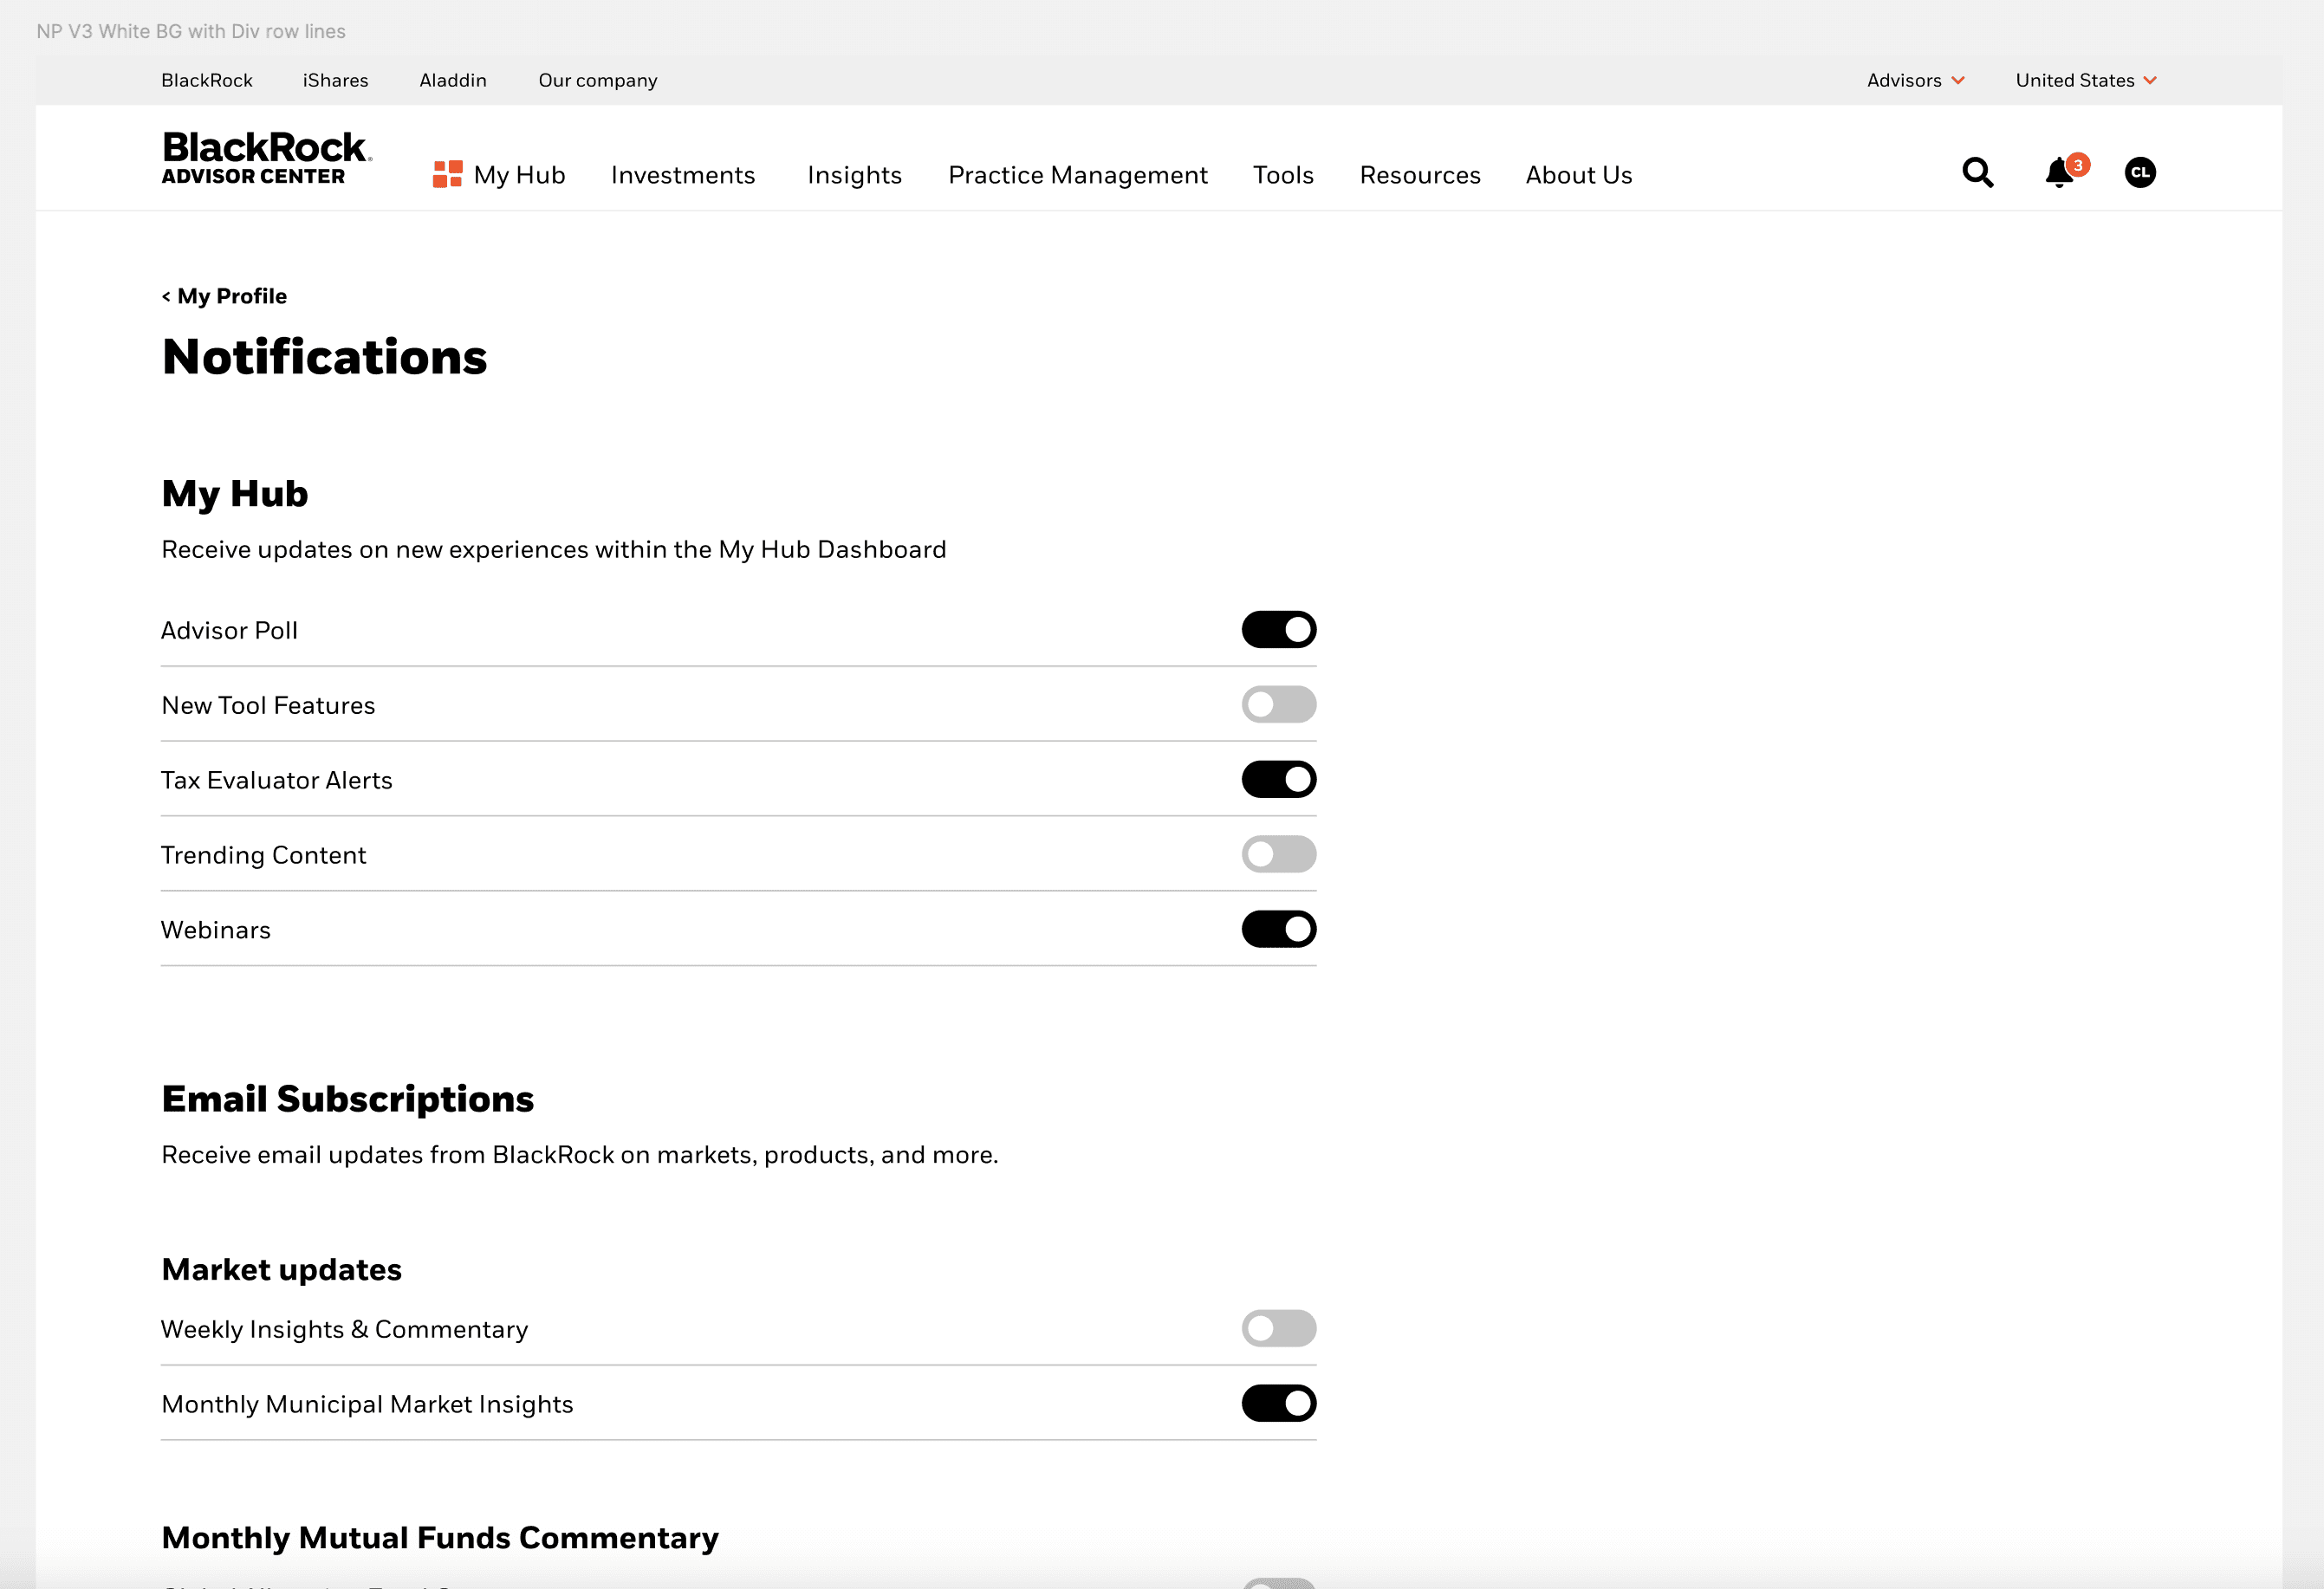Viewport: 2324px width, 1589px height.
Task: Expand the United States region dropdown
Action: [2085, 81]
